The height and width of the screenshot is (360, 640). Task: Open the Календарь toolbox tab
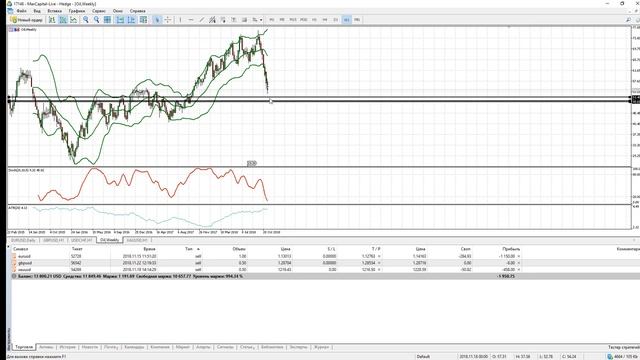(134, 347)
